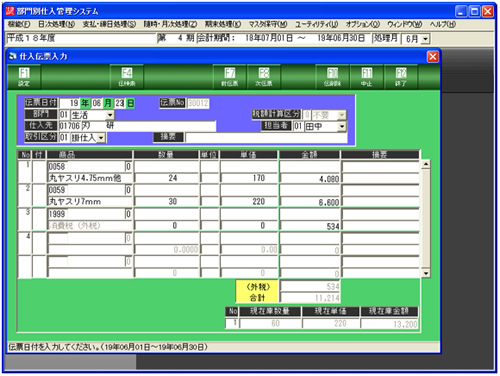
Task: Close the 仕入伝票入力 sub-window
Action: (433, 57)
